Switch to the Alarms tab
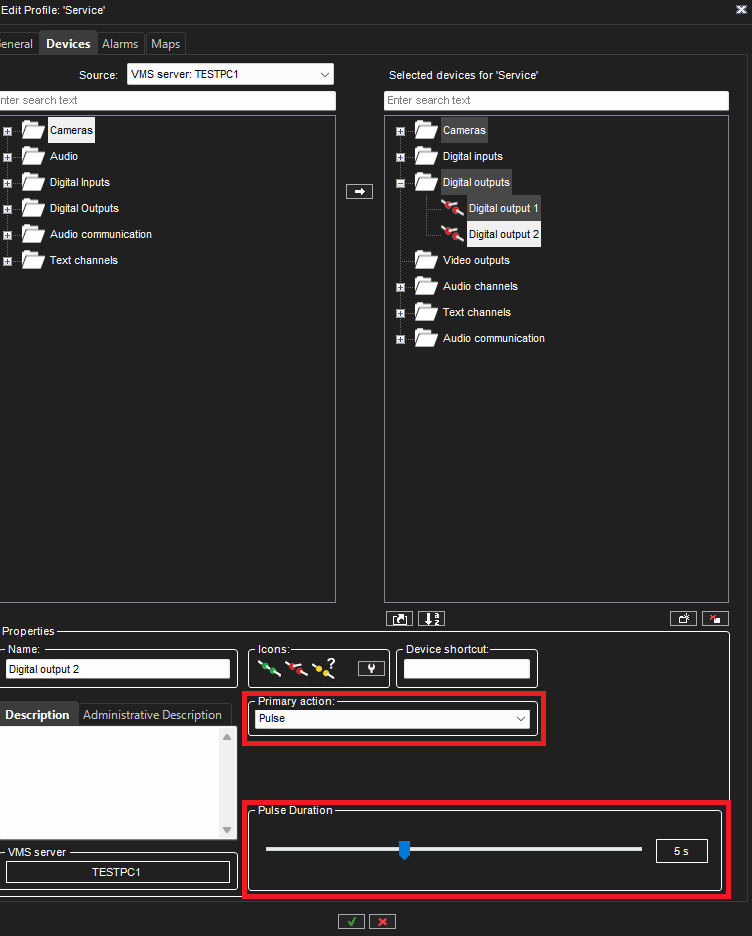 click(x=120, y=44)
